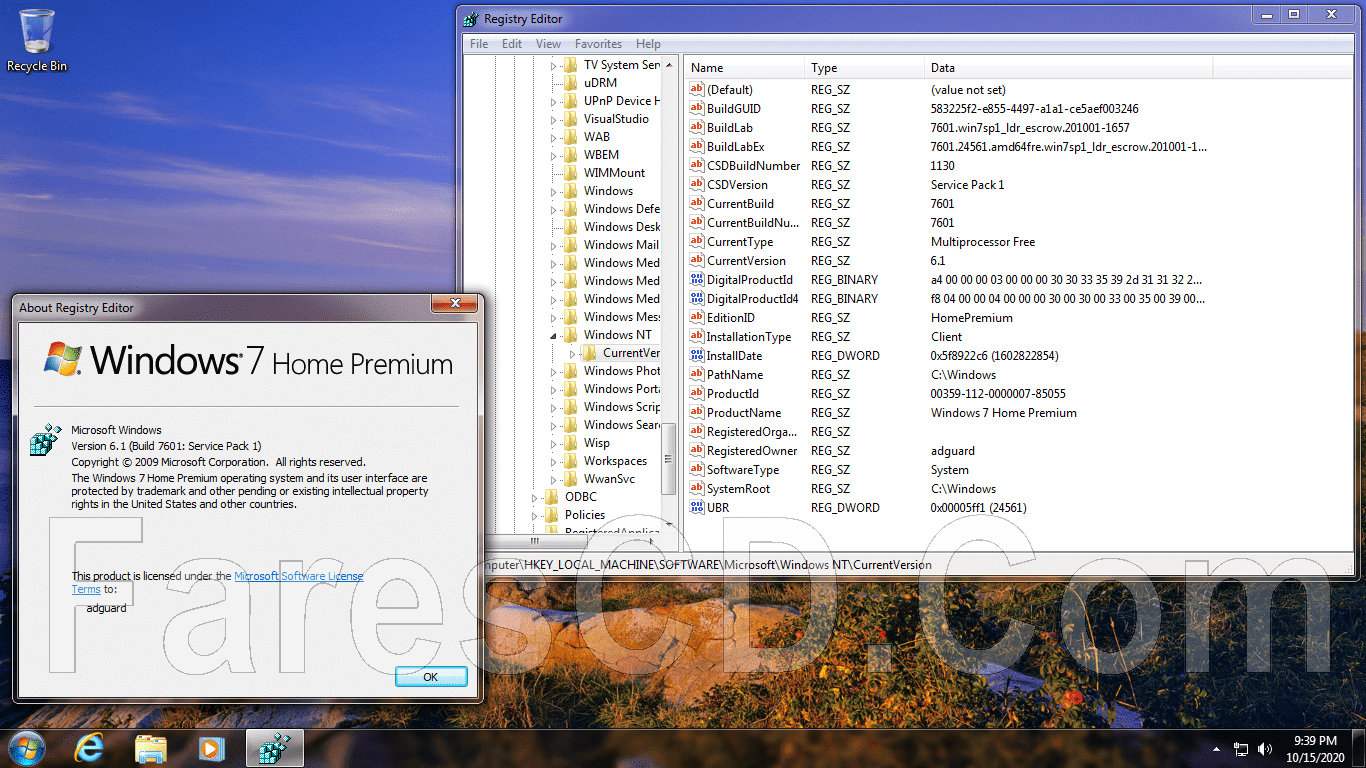
Task: Click the (Default) value icon
Action: (697, 90)
